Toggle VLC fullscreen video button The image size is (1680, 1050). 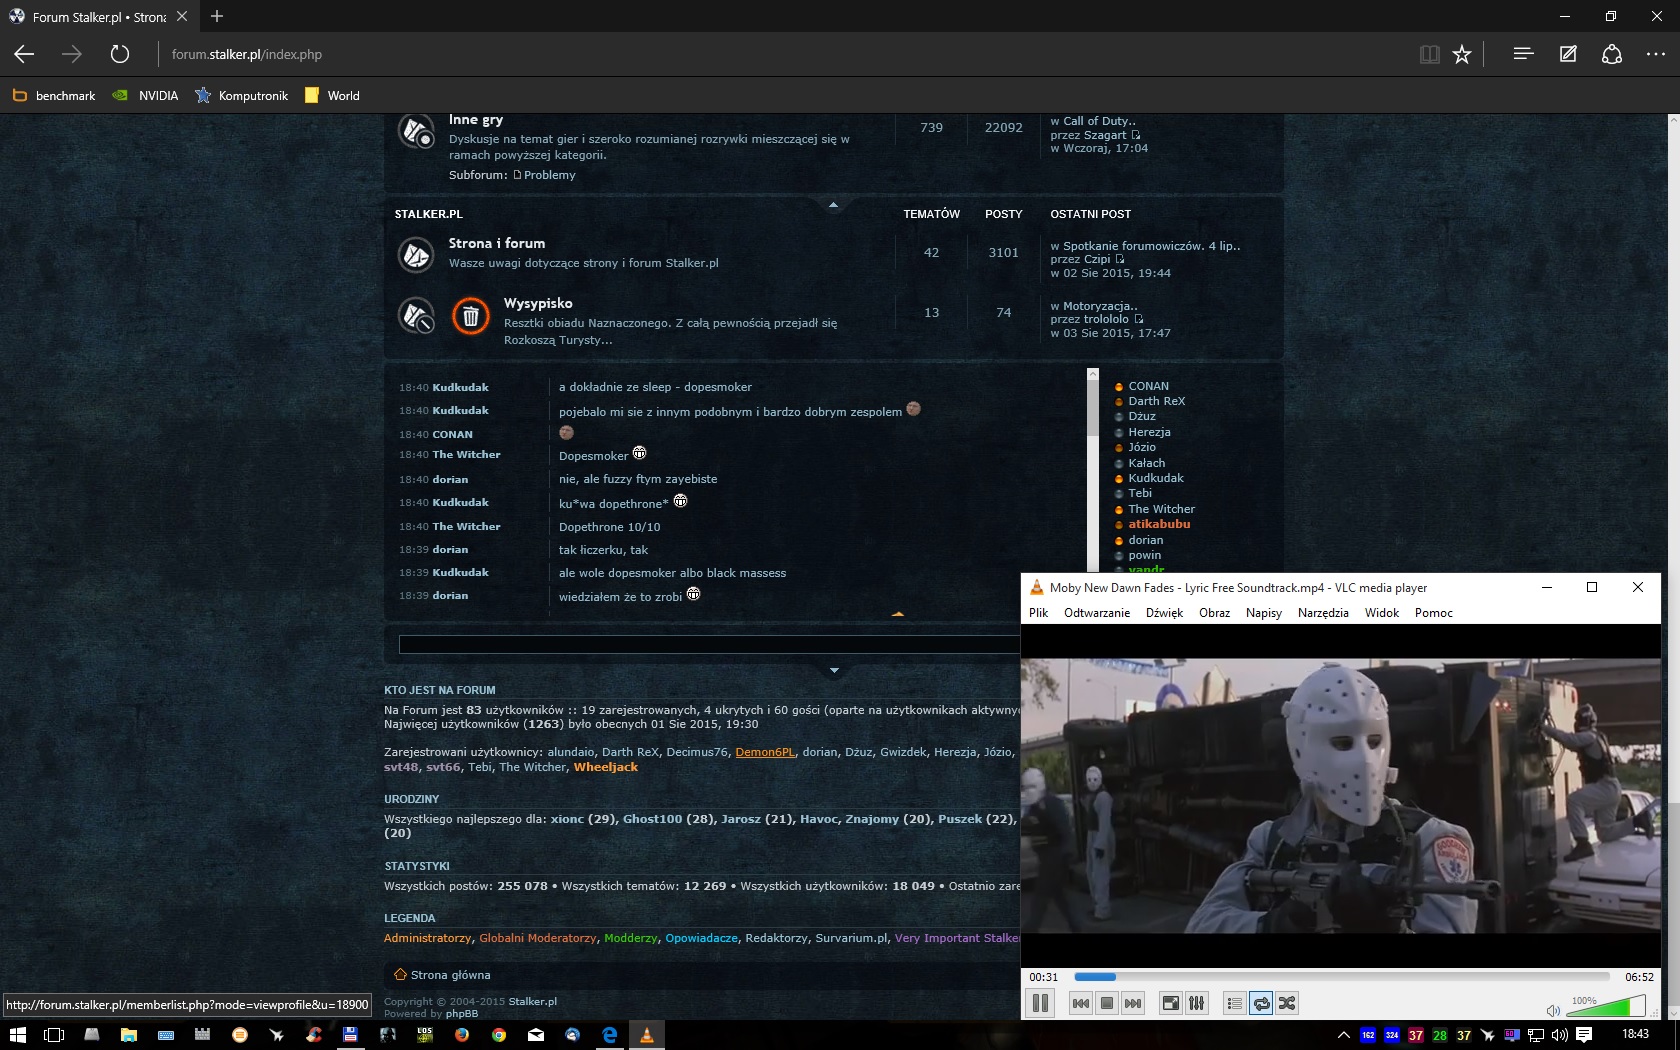point(1170,1003)
